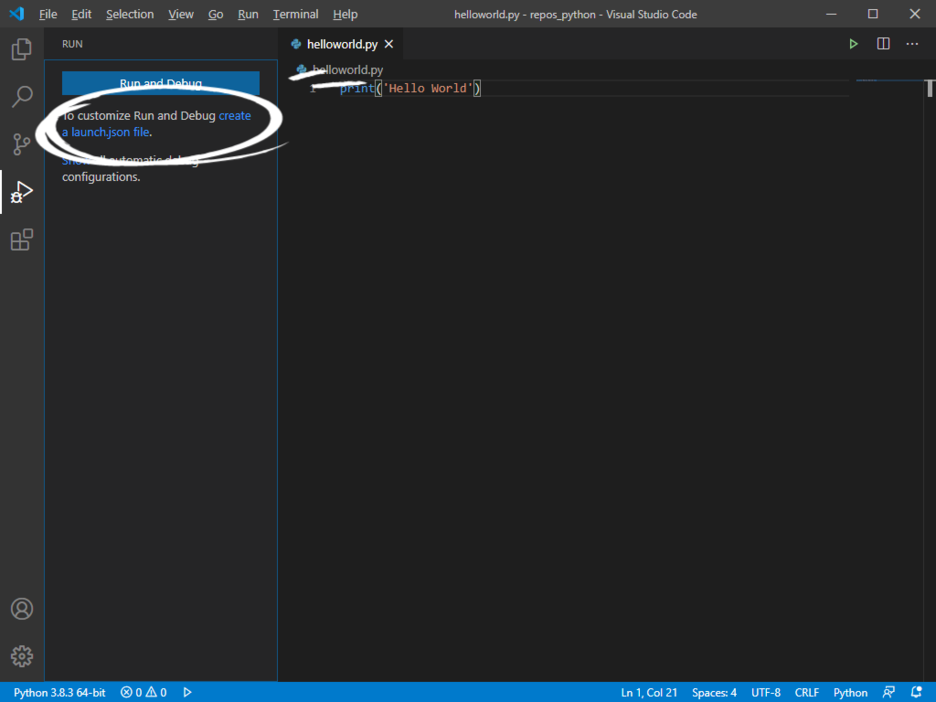
Task: Open the Help menu
Action: coord(345,14)
